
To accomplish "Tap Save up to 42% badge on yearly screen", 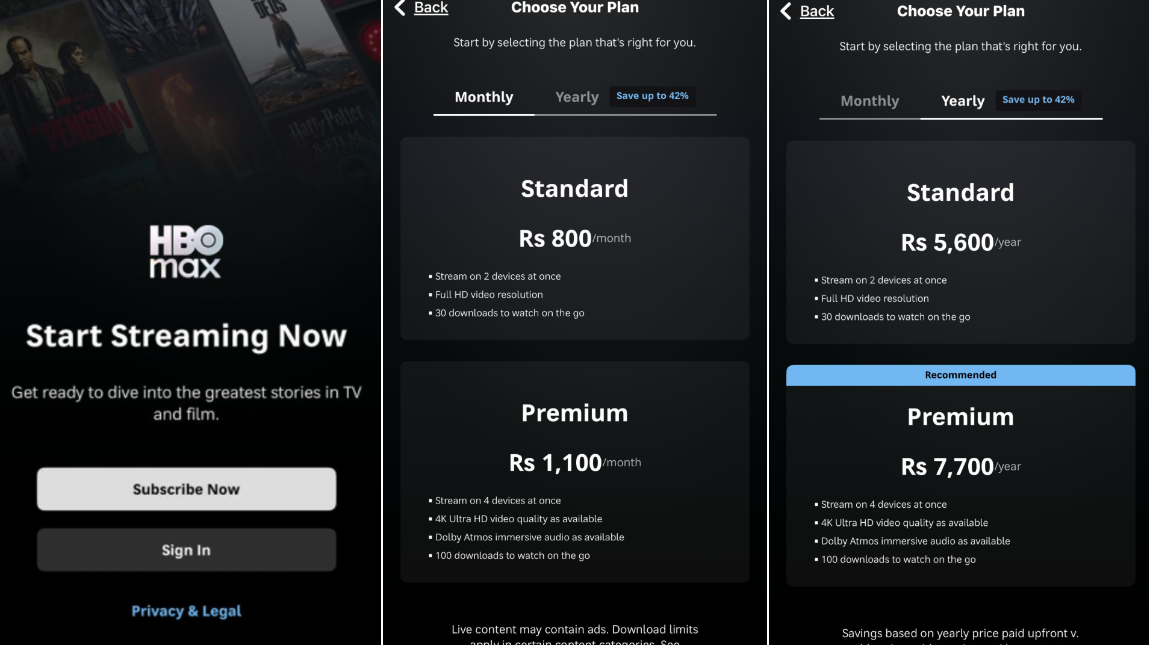I will [1038, 100].
